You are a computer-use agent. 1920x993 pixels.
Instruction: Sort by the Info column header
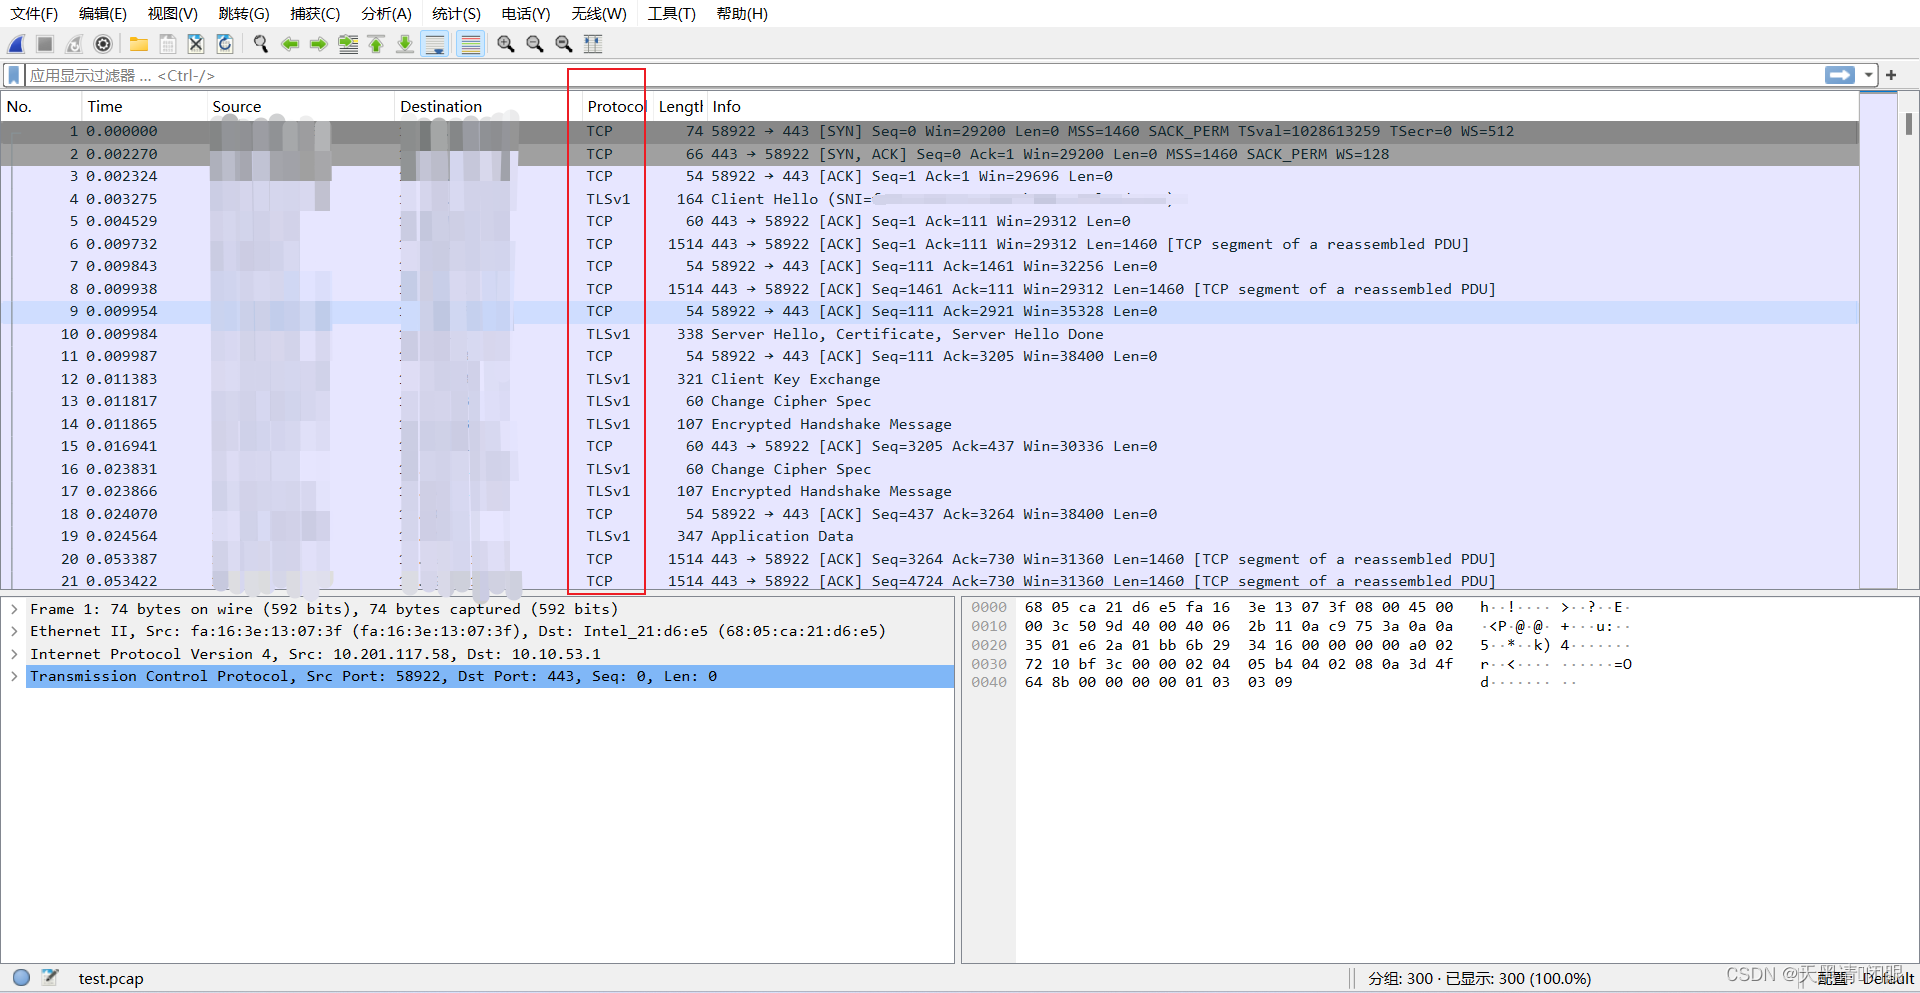coord(1282,106)
